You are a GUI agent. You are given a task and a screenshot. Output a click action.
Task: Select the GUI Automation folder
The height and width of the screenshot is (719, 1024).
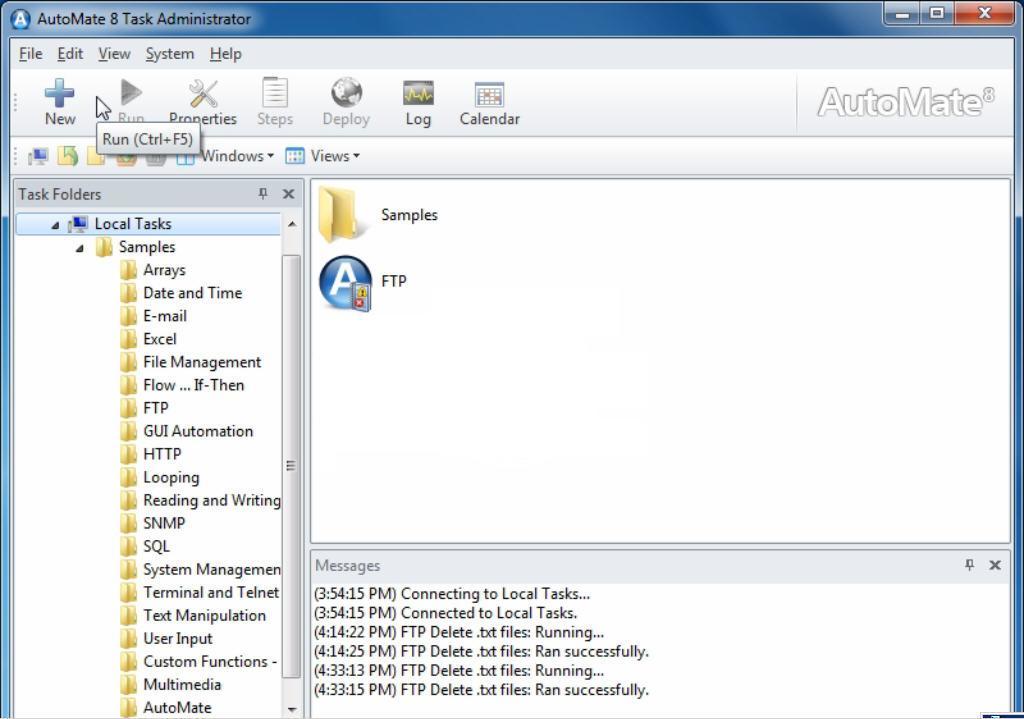pos(198,430)
